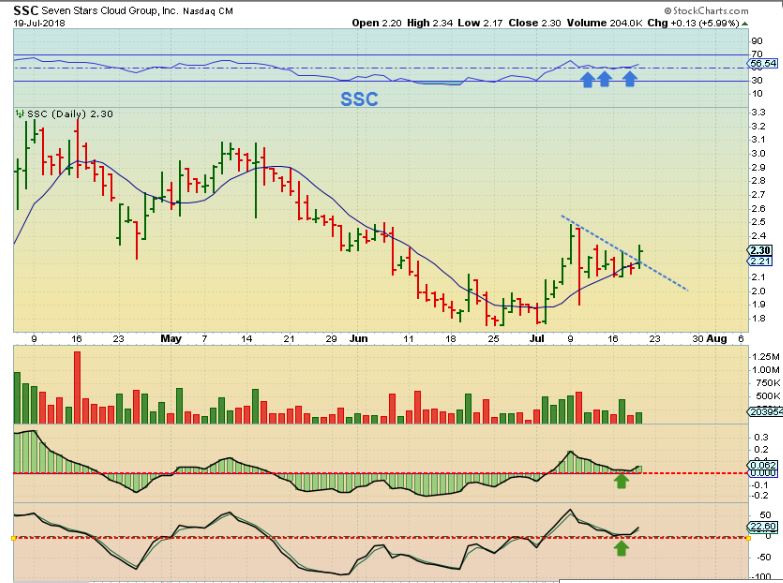This screenshot has height=583, width=783.
Task: Click the 10 level on the RSI axis
Action: pyautogui.click(x=757, y=93)
